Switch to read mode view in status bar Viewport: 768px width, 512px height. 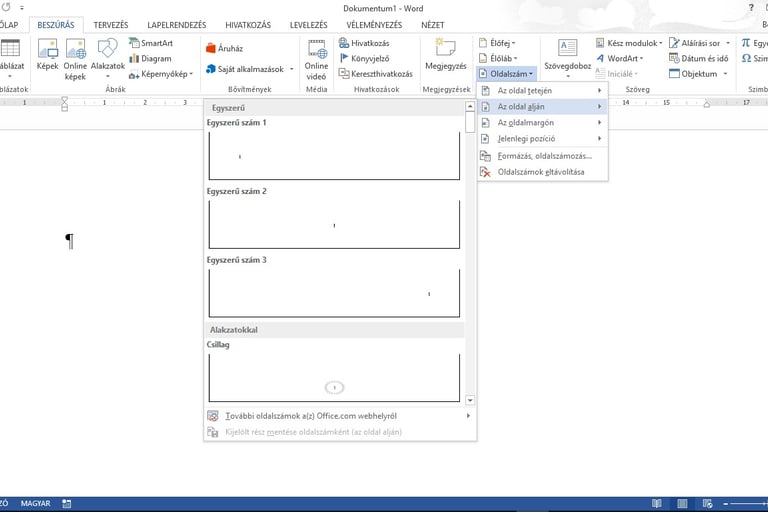(x=657, y=503)
